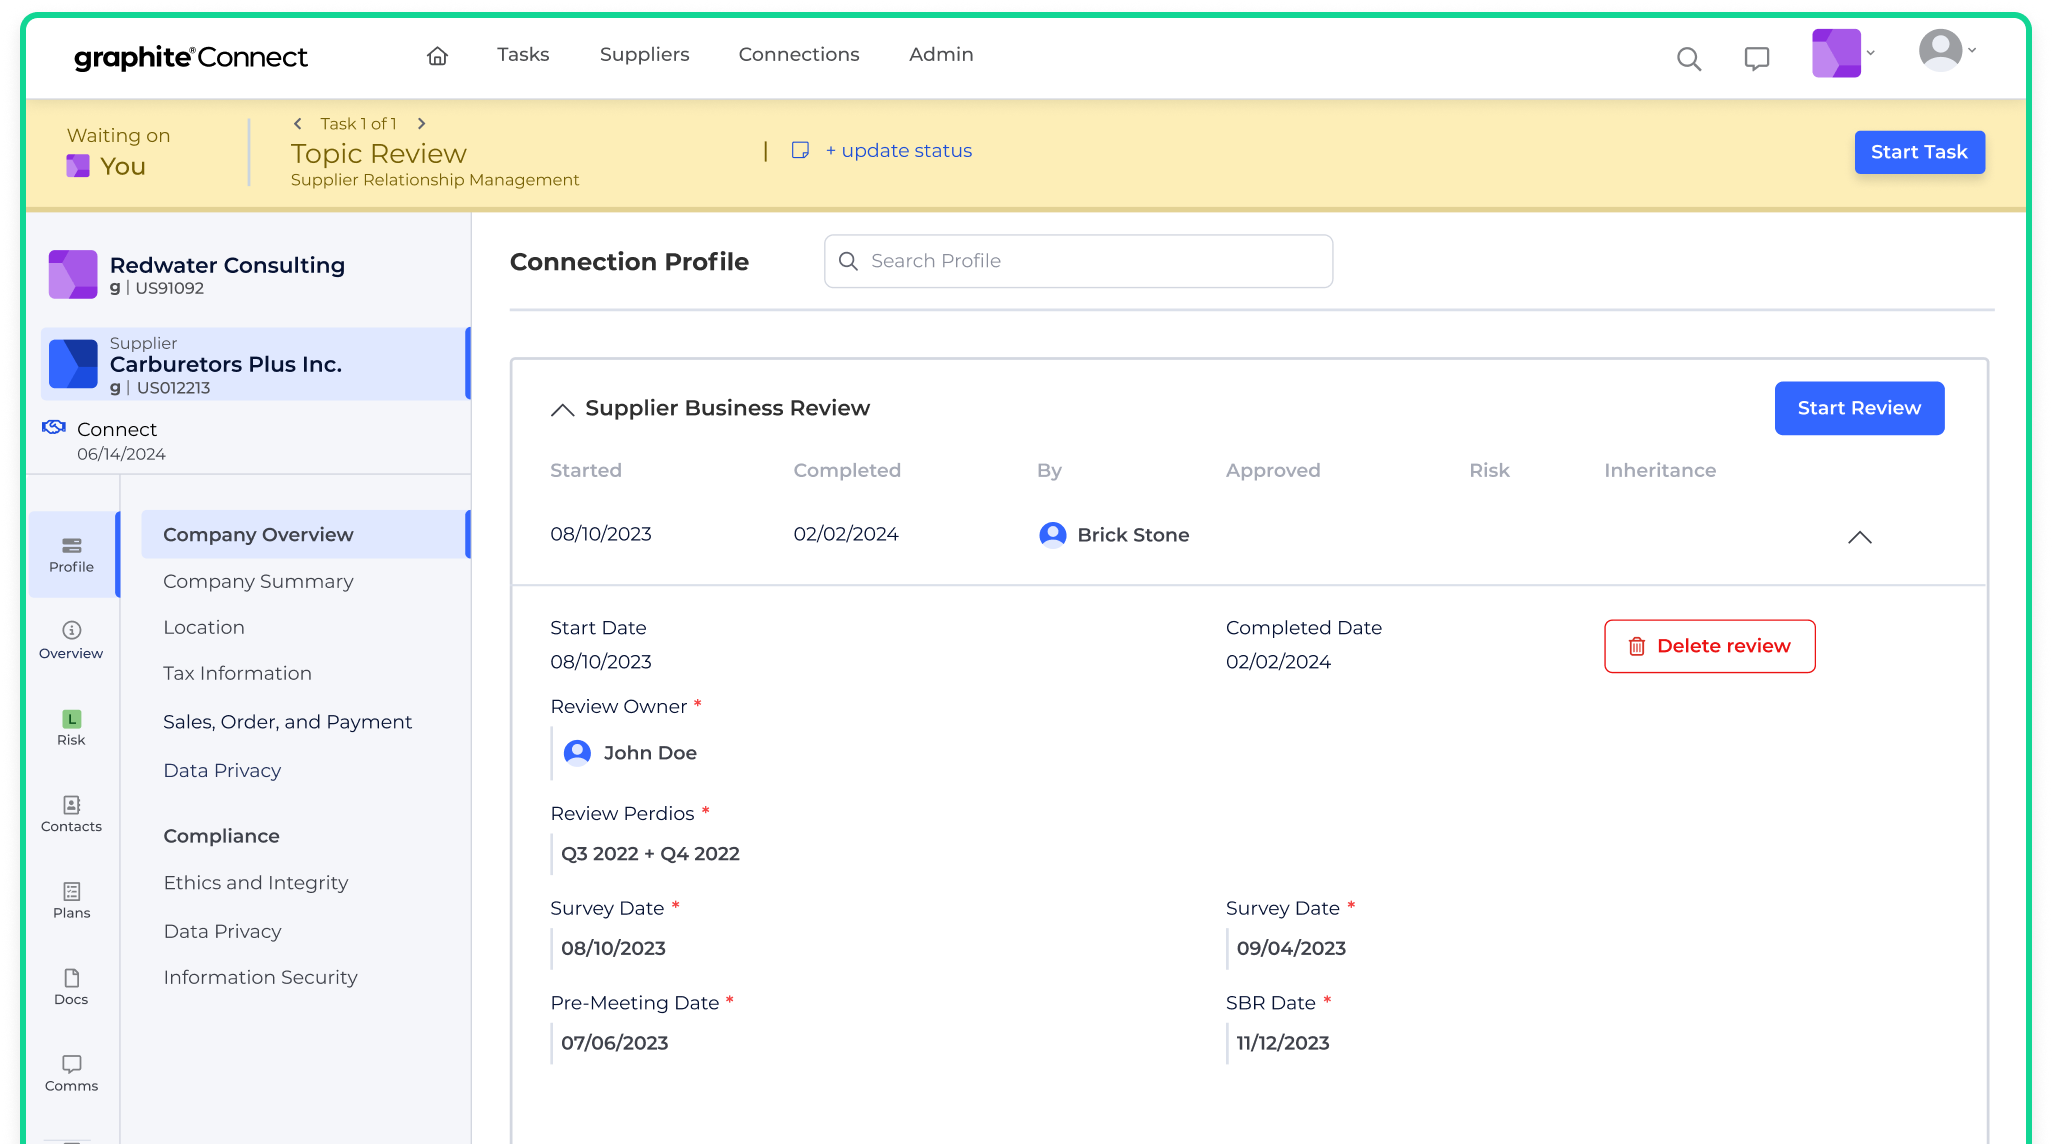This screenshot has height=1144, width=2052.
Task: Collapse the Brick Stone review row
Action: tap(1859, 537)
